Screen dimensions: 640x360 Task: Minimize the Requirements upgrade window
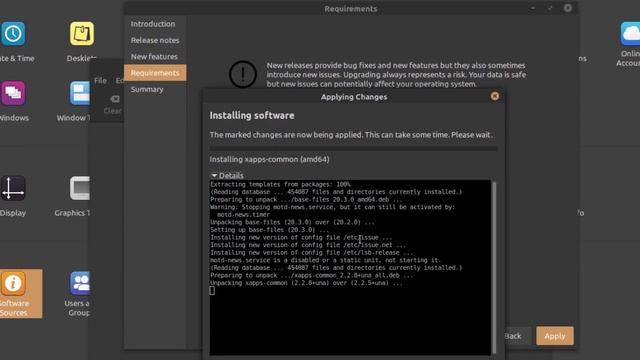[x=533, y=8]
